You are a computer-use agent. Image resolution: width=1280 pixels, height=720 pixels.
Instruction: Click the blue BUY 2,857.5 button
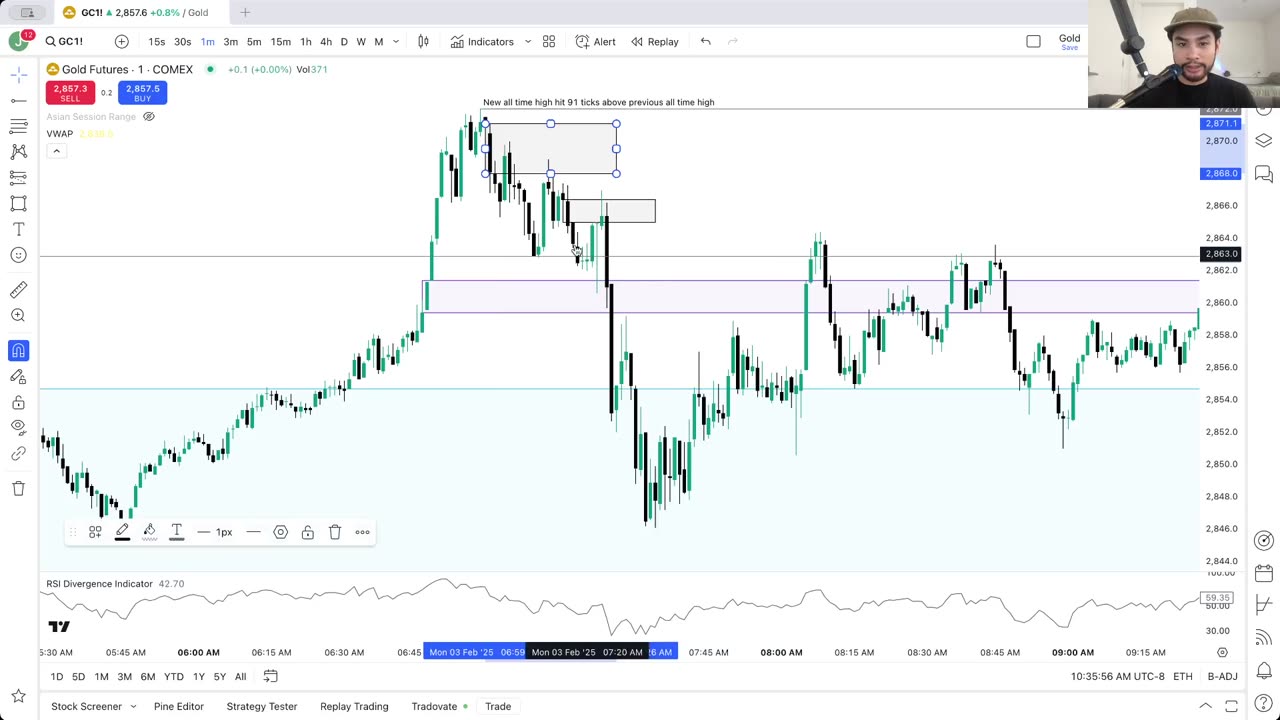click(x=142, y=92)
